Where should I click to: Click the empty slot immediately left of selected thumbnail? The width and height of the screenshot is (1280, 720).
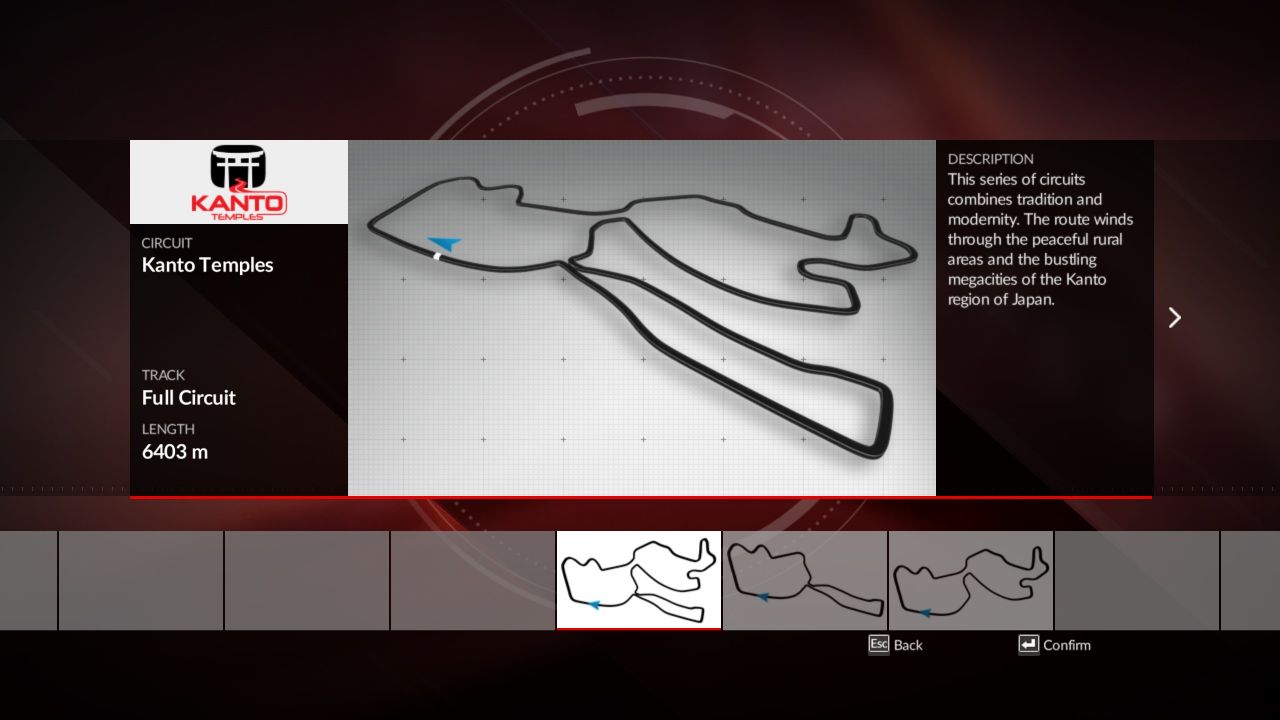[473, 580]
